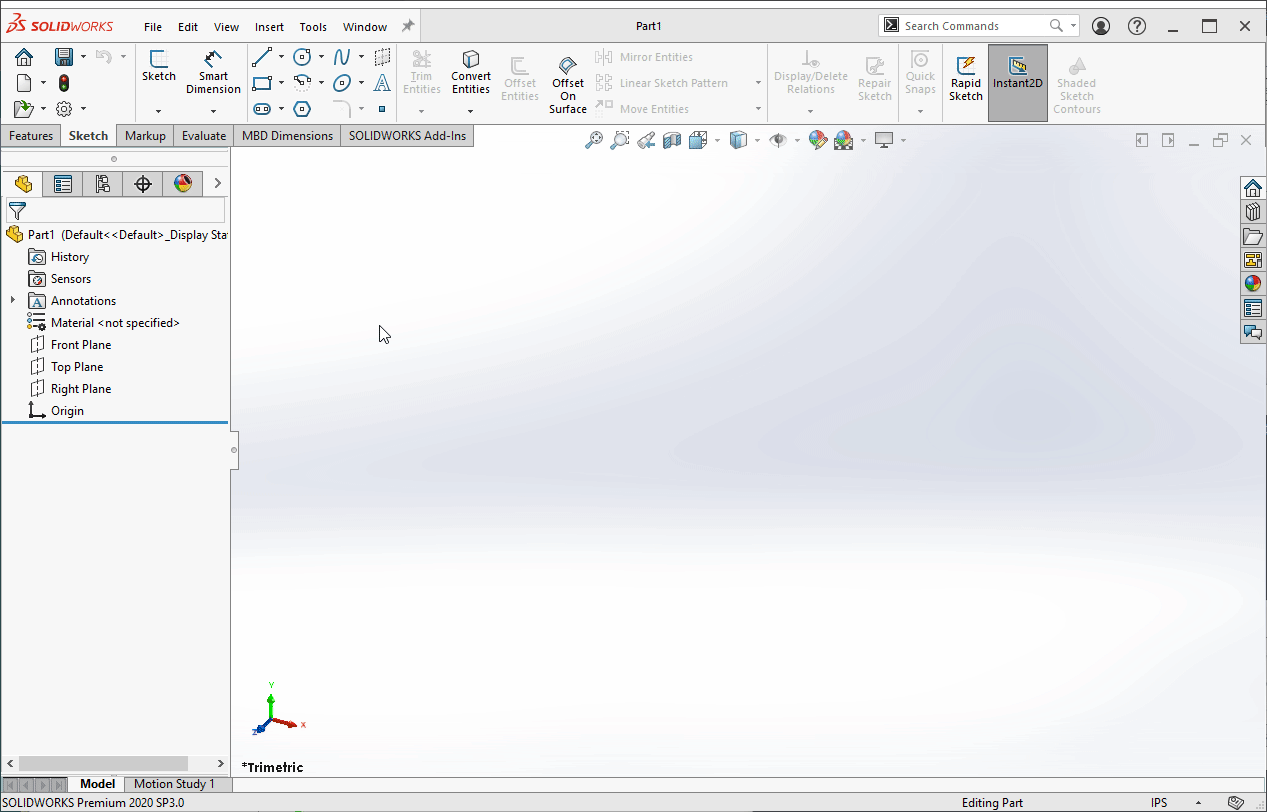
Task: Collapse task pane left arrow button
Action: (1142, 140)
